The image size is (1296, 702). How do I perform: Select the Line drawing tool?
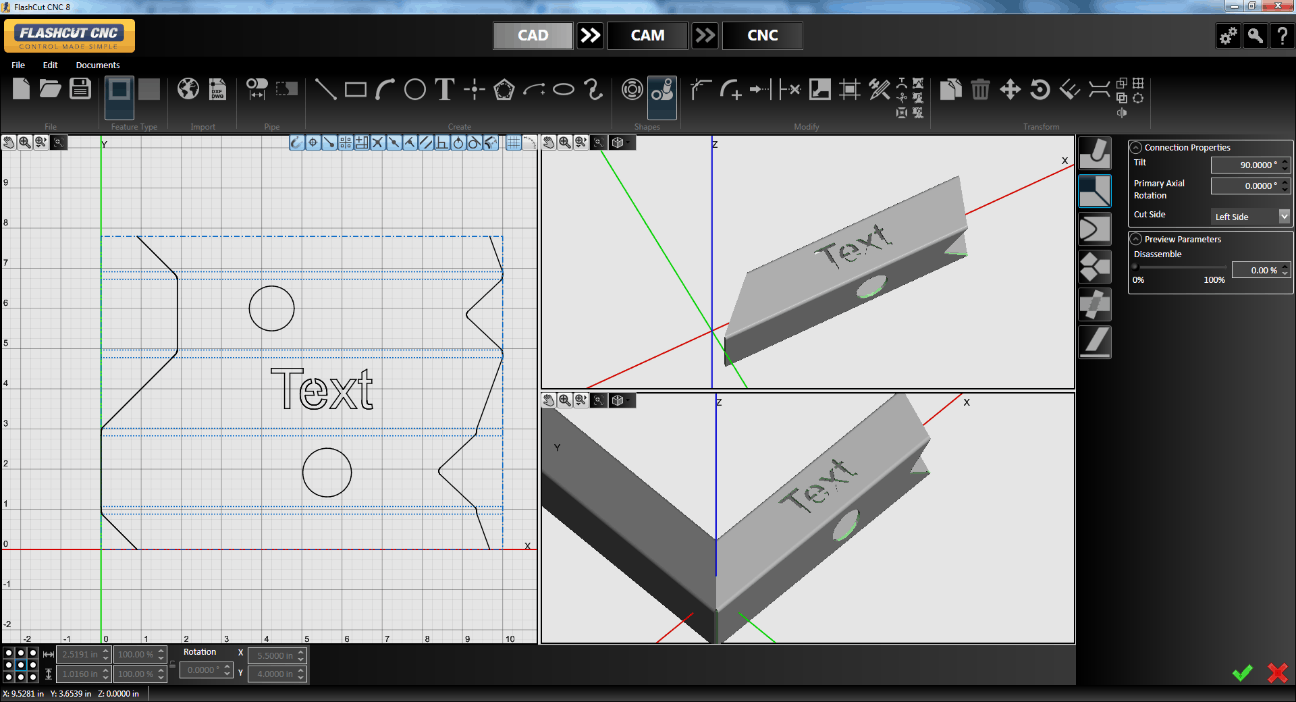point(325,90)
